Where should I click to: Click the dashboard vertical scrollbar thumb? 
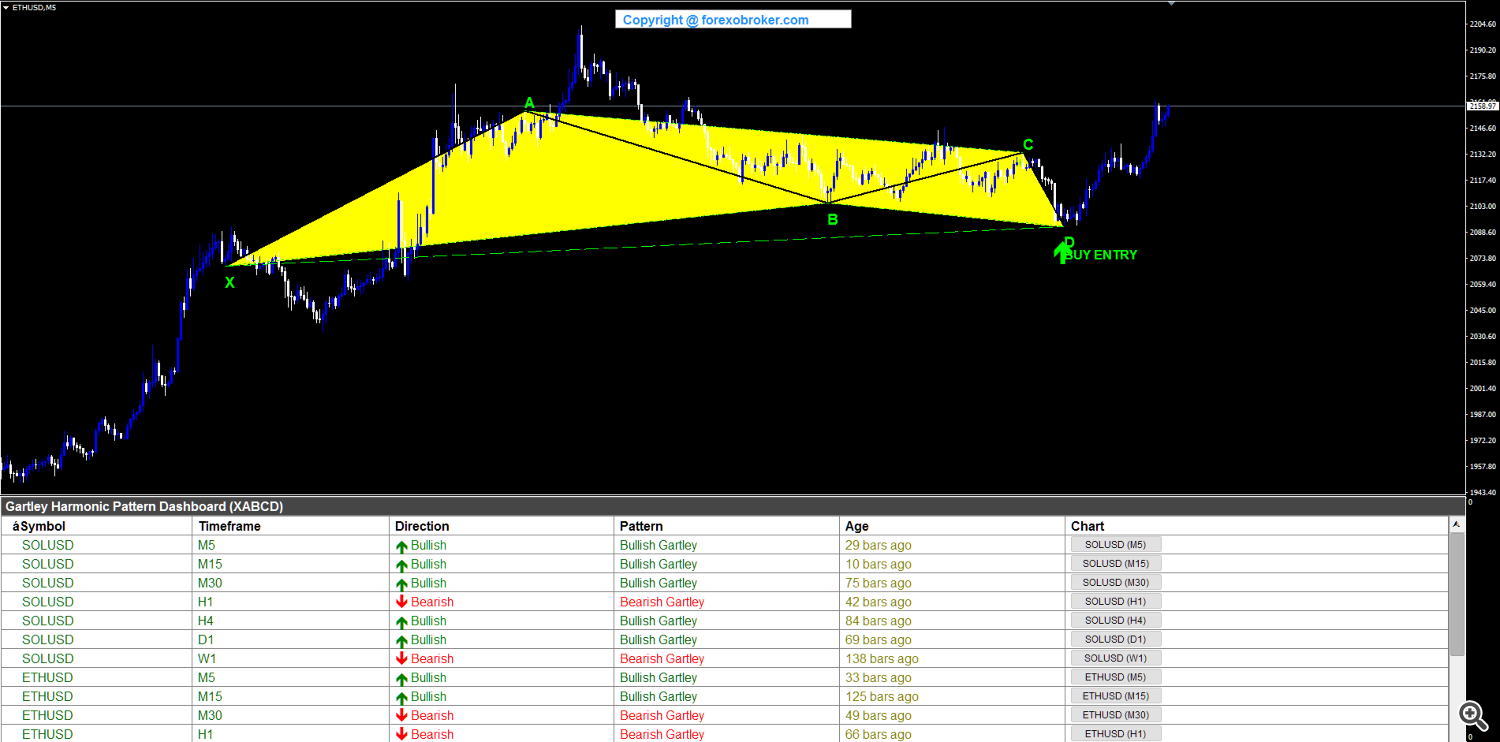pos(1457,593)
